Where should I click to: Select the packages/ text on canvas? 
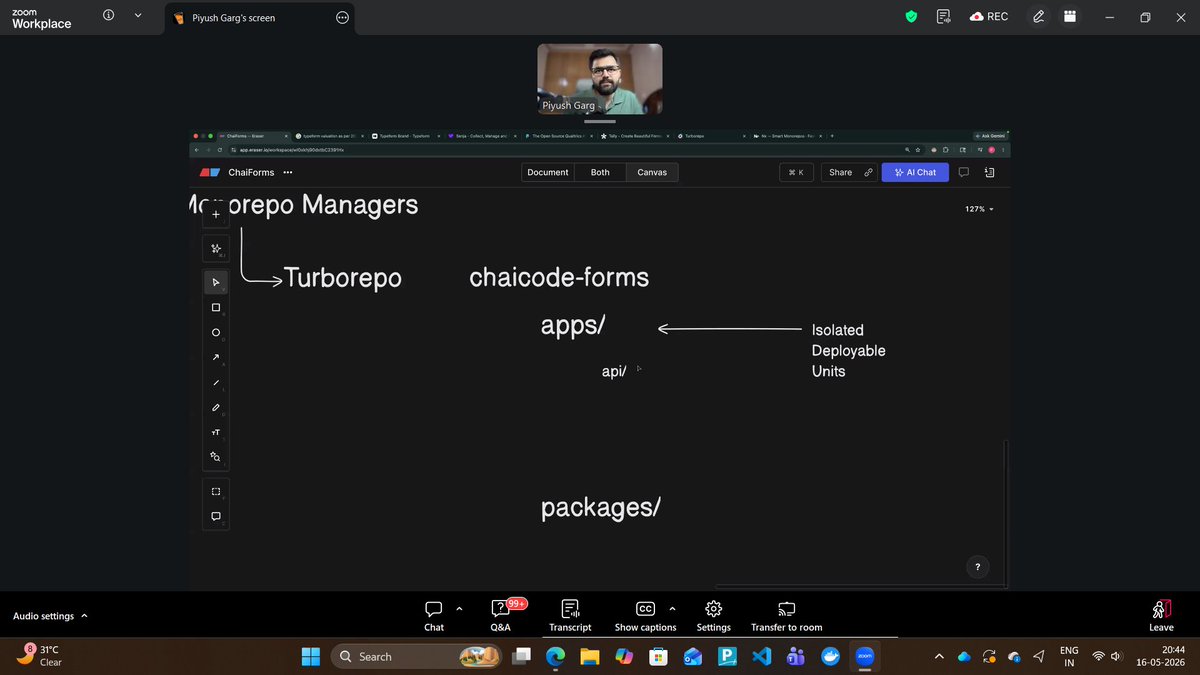coord(600,508)
